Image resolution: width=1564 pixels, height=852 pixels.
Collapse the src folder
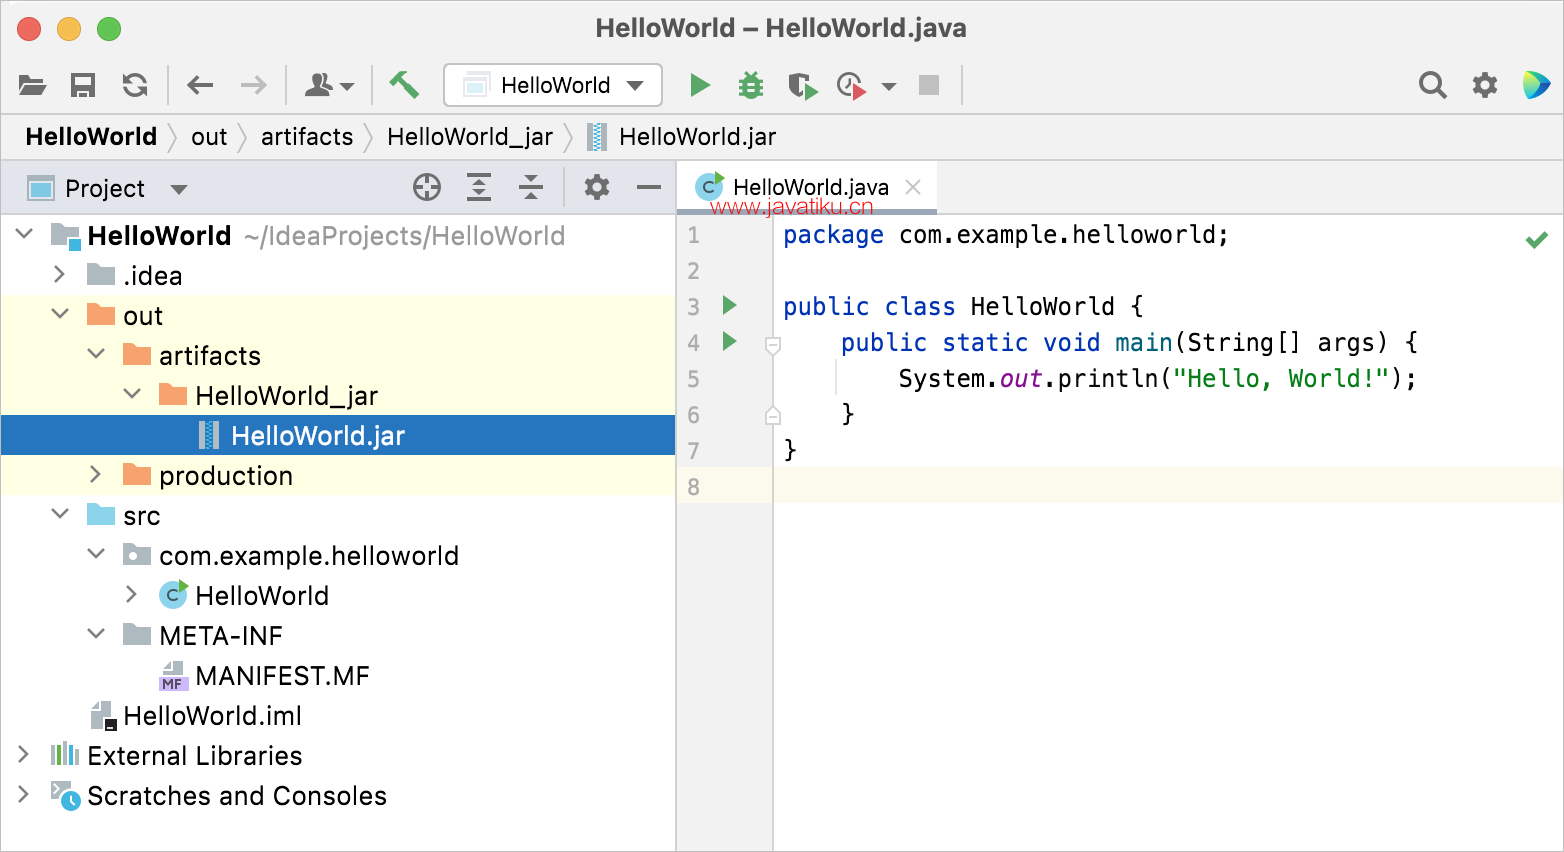click(x=60, y=514)
